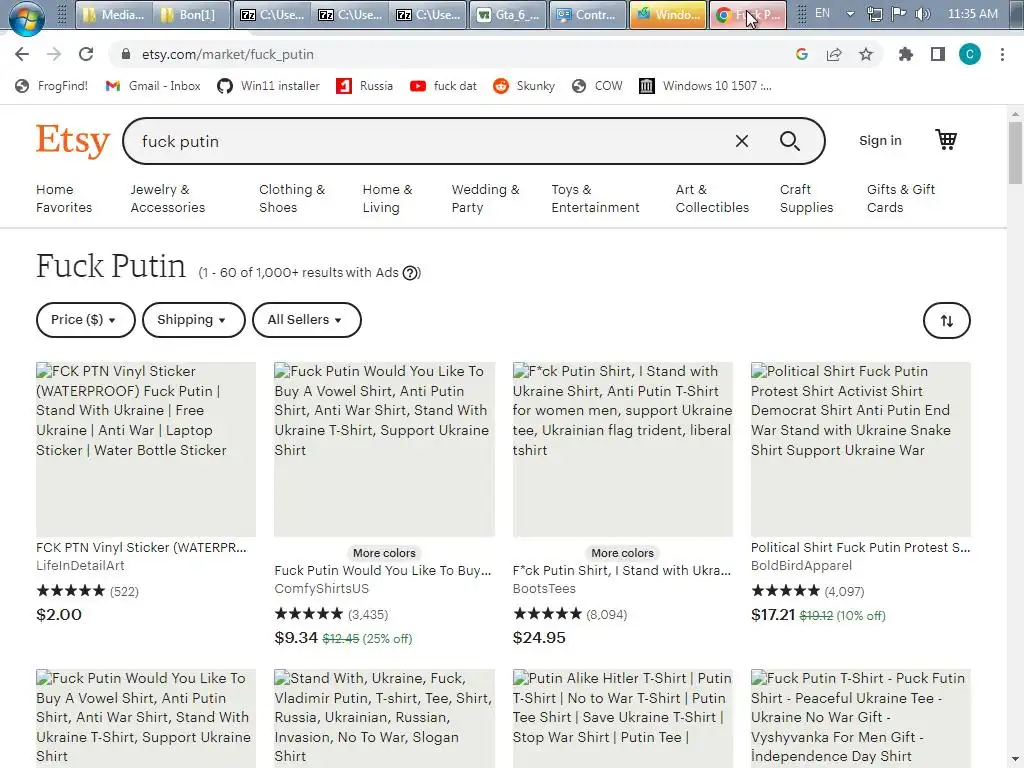Toggle the Chrome side panel icon

click(938, 54)
